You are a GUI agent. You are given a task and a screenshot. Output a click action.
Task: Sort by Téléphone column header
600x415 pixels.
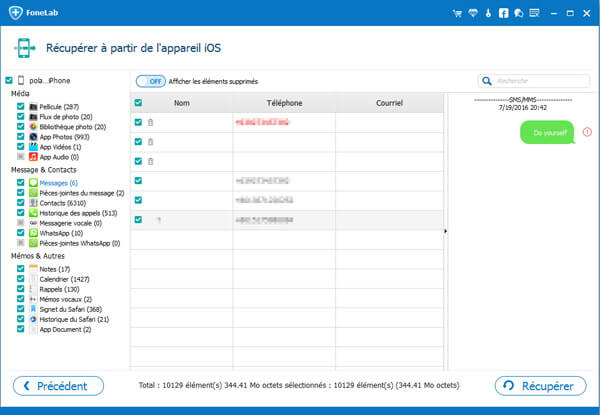click(x=284, y=103)
